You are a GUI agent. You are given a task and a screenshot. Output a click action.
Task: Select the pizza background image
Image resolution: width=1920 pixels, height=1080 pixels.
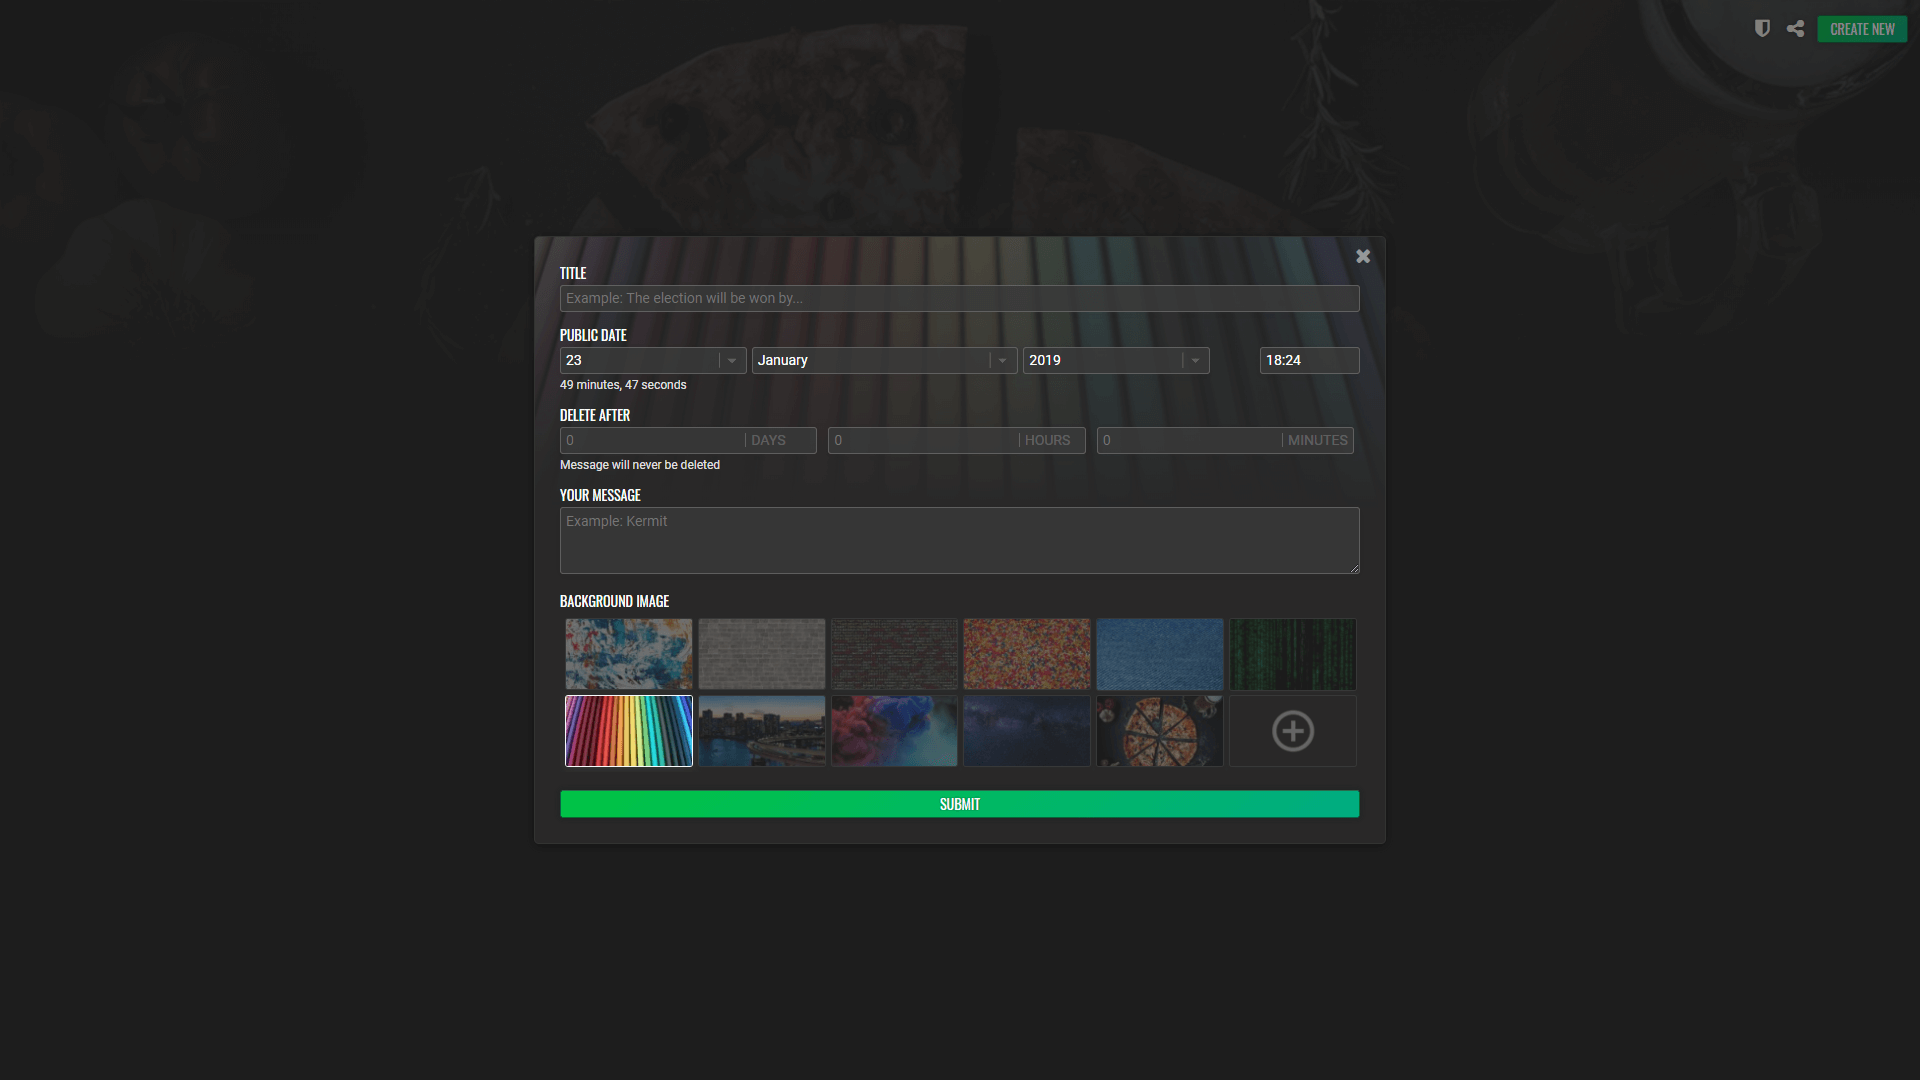pyautogui.click(x=1159, y=731)
